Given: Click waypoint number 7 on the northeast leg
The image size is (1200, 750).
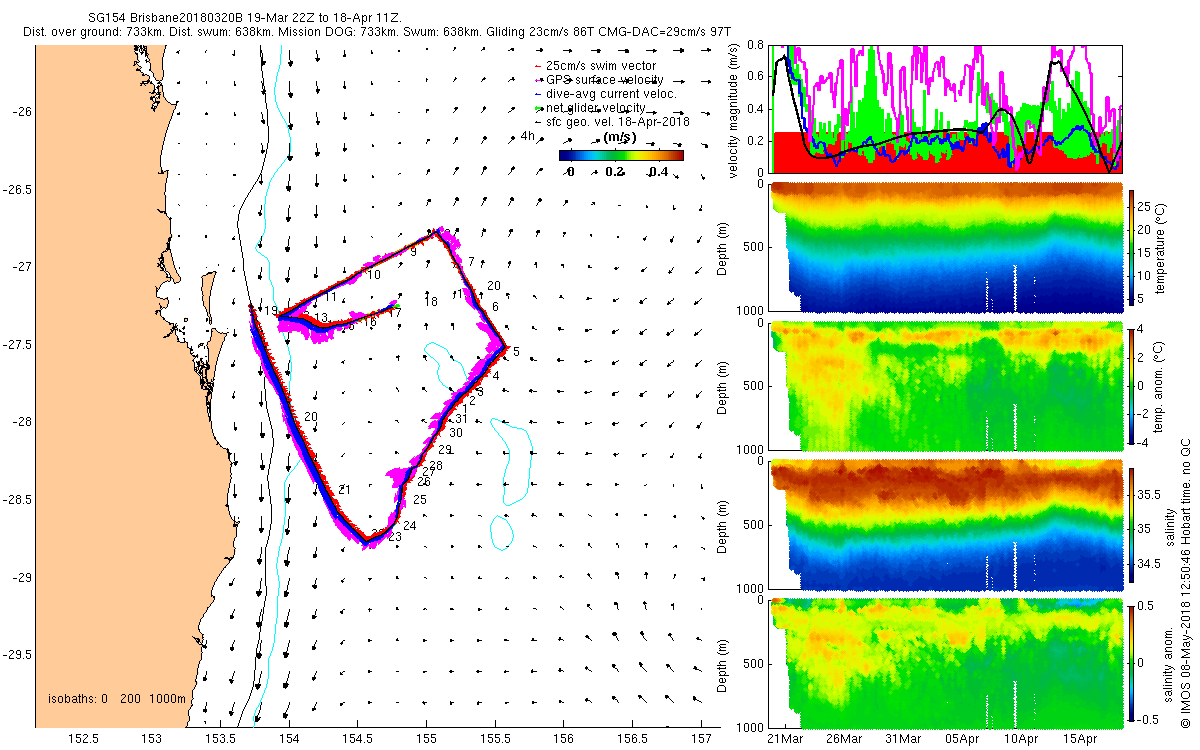Looking at the screenshot, I should 470,262.
